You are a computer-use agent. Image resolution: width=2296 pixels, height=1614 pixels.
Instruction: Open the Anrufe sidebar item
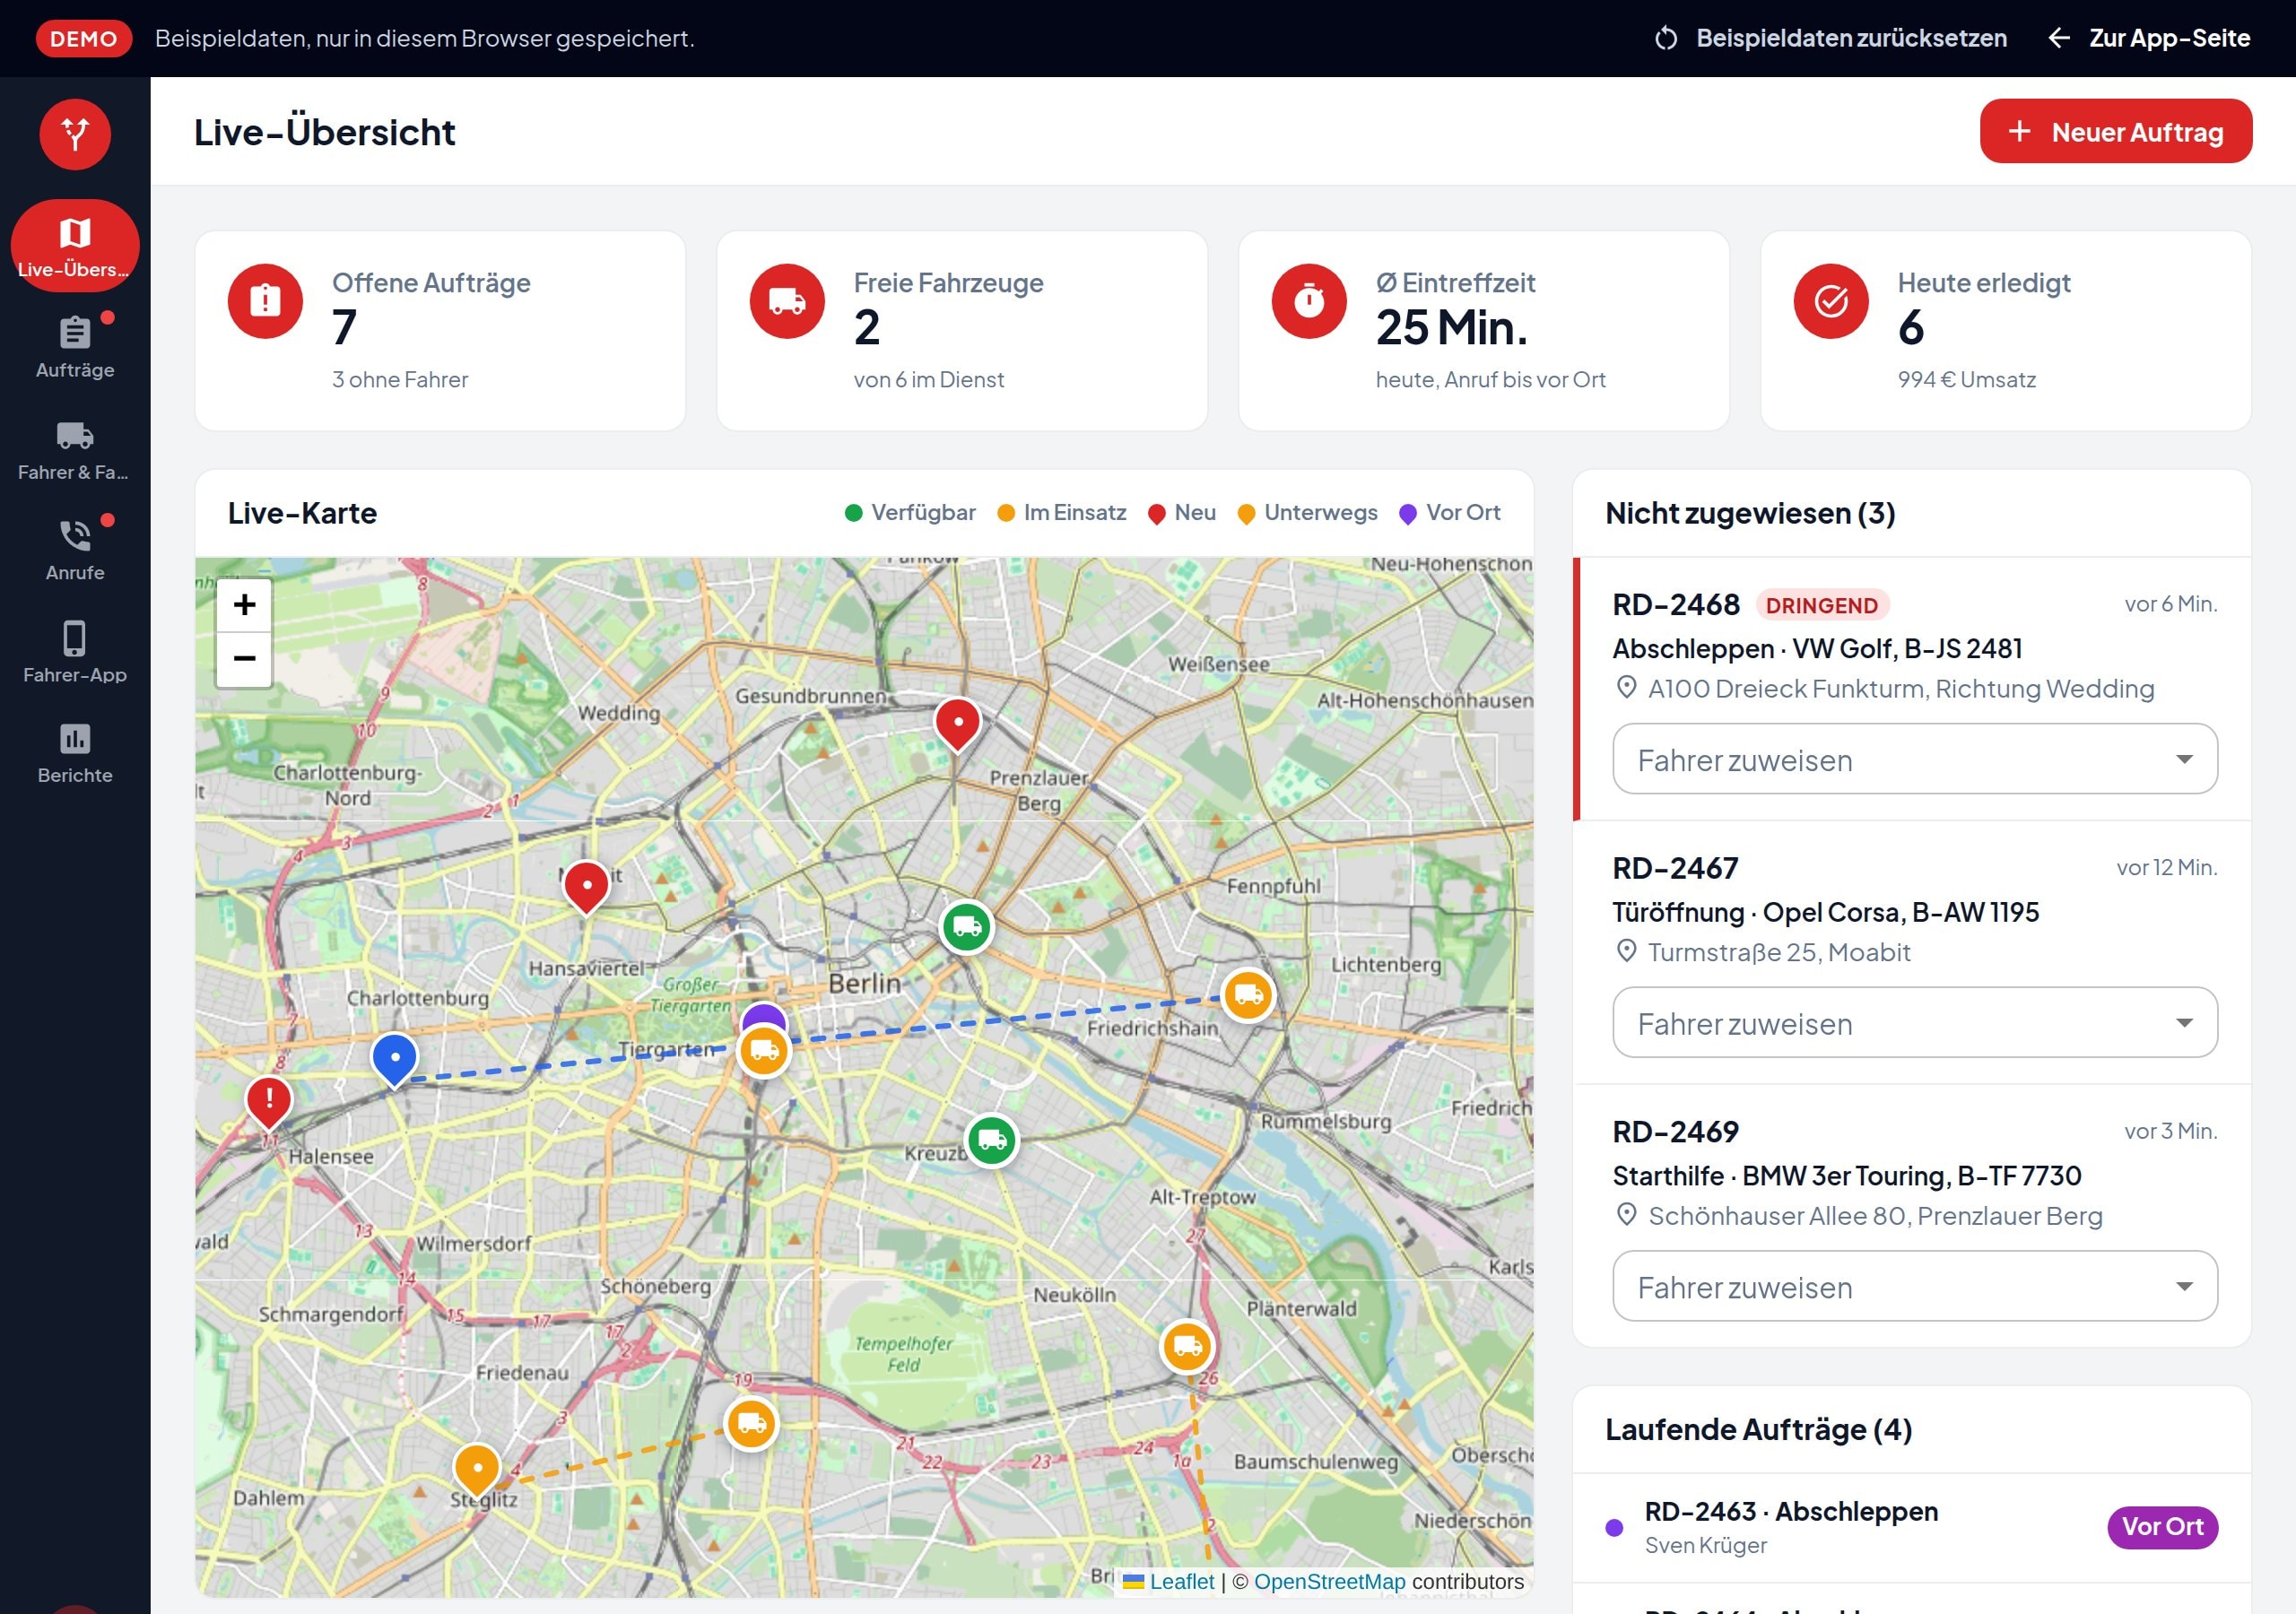pos(75,550)
